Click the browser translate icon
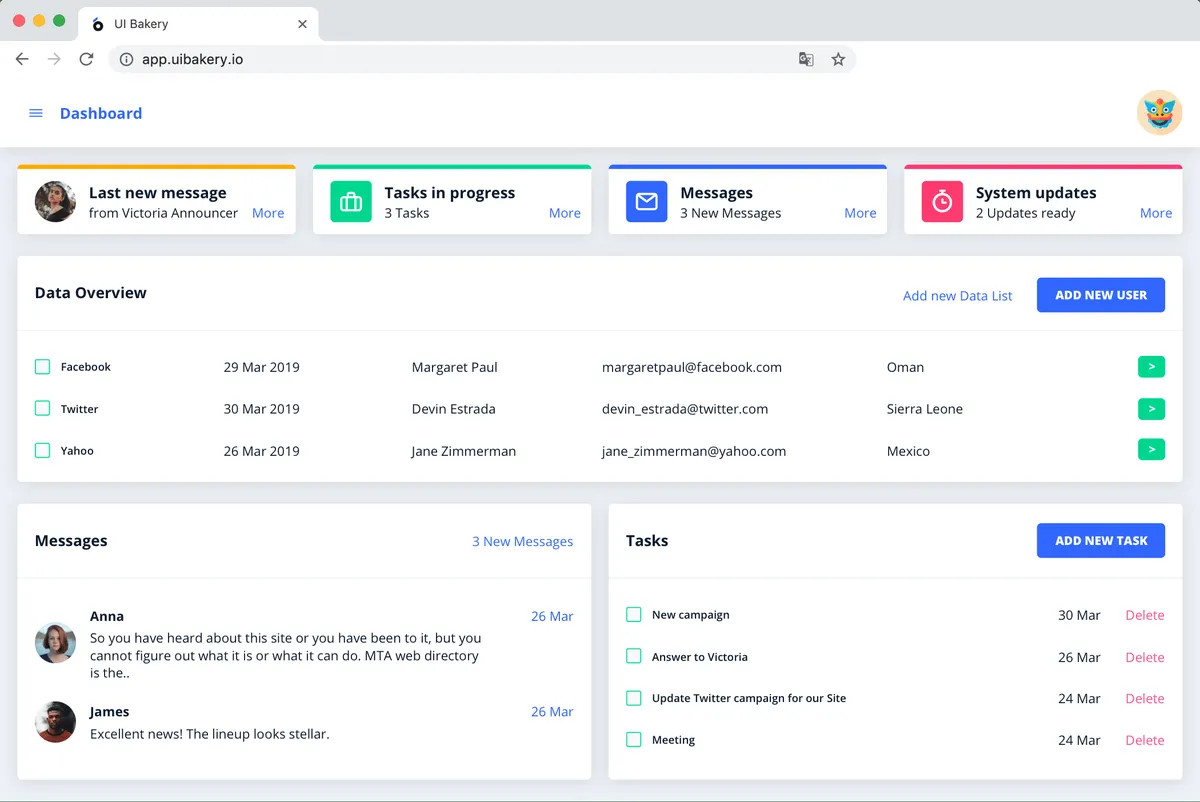The image size is (1200, 802). [806, 60]
